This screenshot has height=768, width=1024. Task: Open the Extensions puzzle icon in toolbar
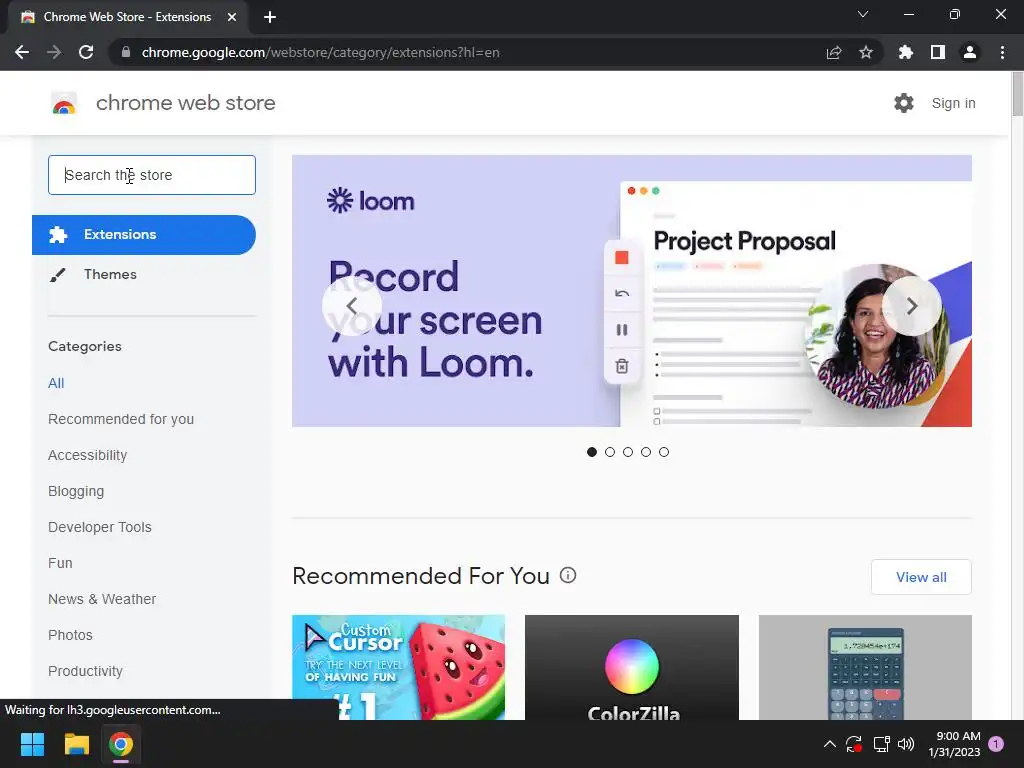point(906,52)
